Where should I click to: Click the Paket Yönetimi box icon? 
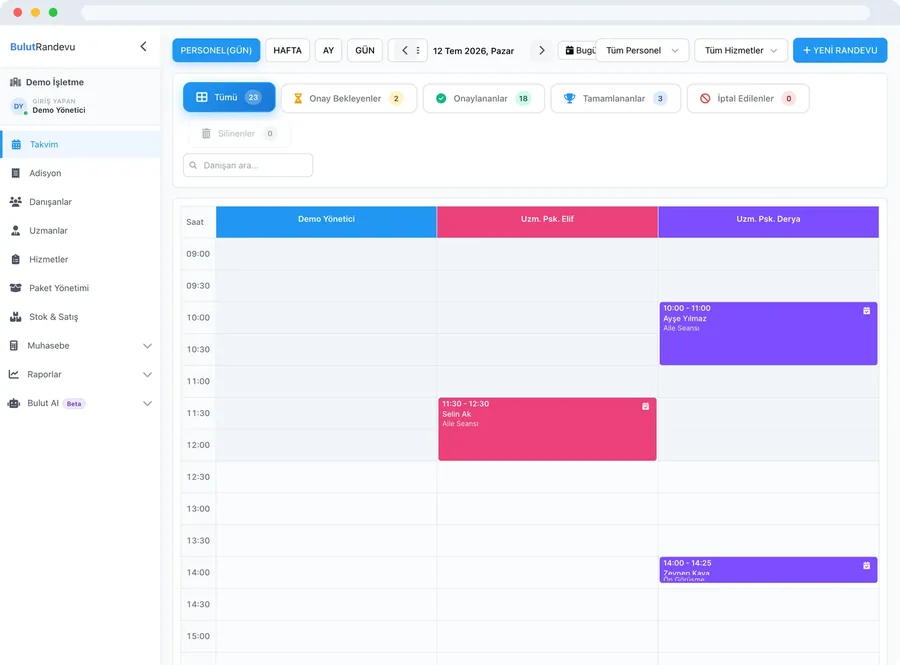15,287
